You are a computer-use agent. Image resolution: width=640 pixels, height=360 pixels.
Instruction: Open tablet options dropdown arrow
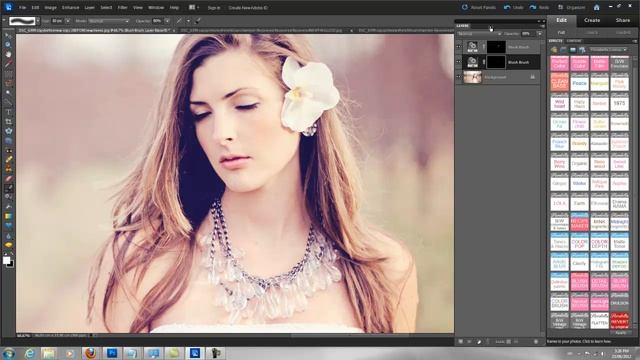pyautogui.click(x=188, y=20)
